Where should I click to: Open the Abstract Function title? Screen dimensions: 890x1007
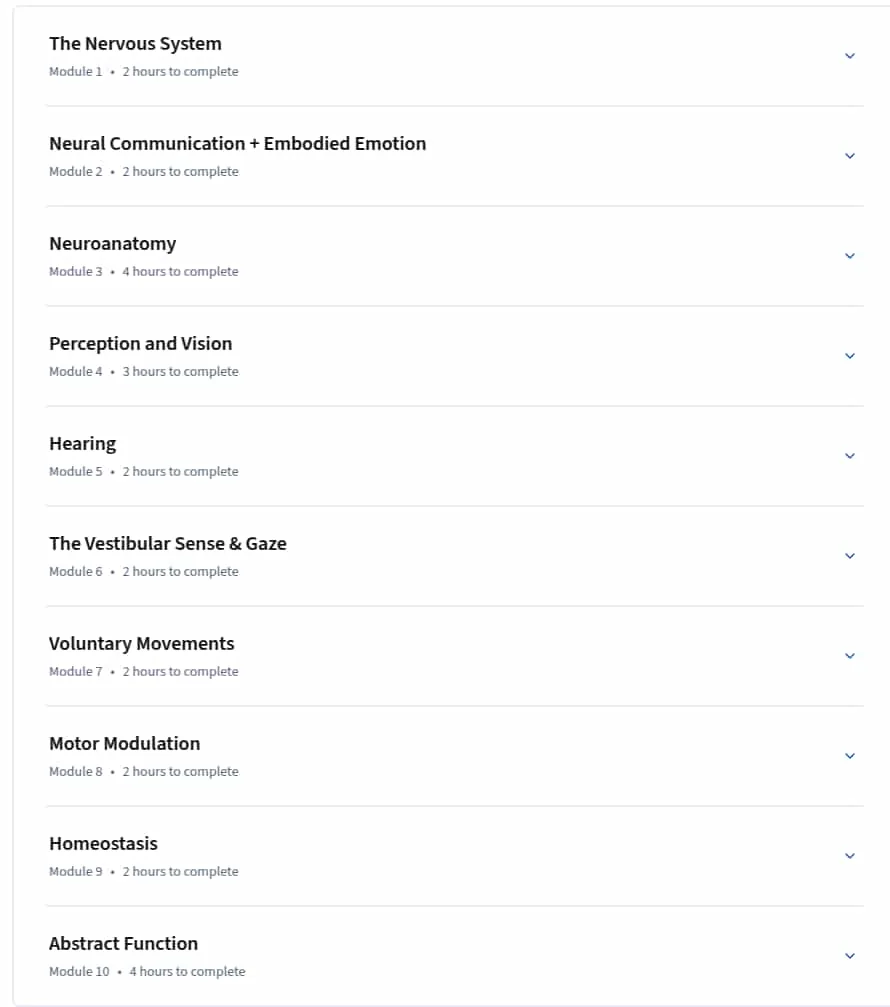pos(123,943)
